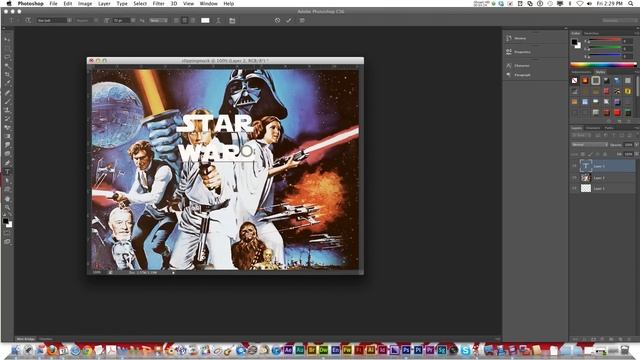
Task: Open the Window menu
Action: (x=208, y=3)
